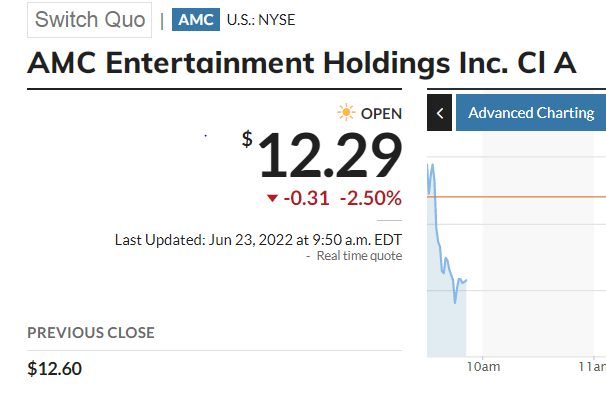This screenshot has width=606, height=411.
Task: Click the Last Updated timestamp text
Action: (258, 240)
